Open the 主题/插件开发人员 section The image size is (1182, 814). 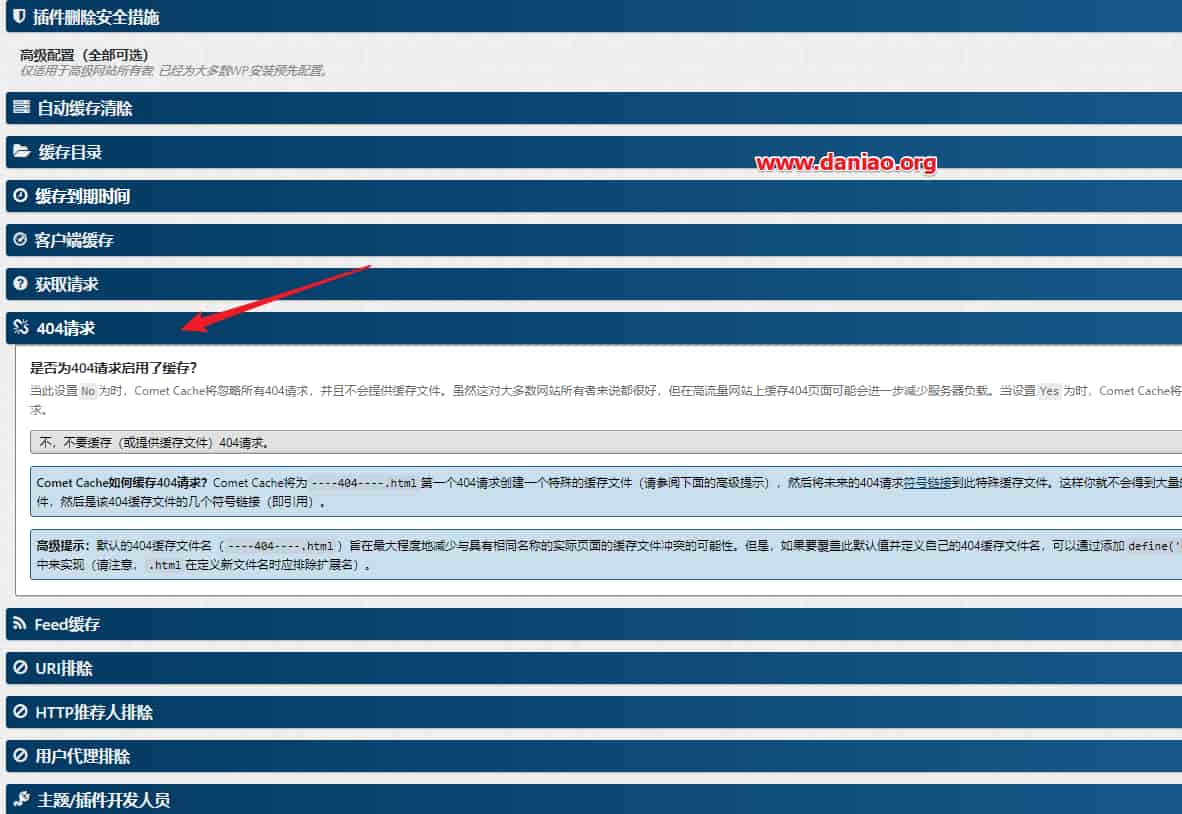[x=594, y=799]
